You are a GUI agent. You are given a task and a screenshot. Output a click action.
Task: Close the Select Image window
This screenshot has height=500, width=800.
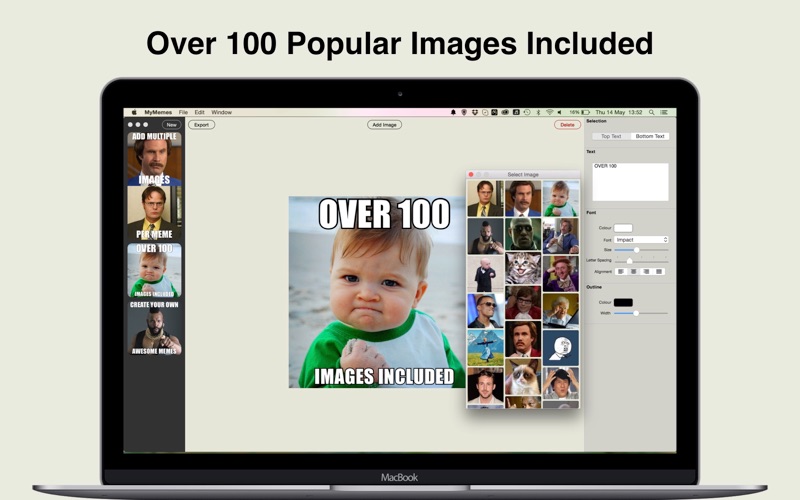click(x=471, y=174)
